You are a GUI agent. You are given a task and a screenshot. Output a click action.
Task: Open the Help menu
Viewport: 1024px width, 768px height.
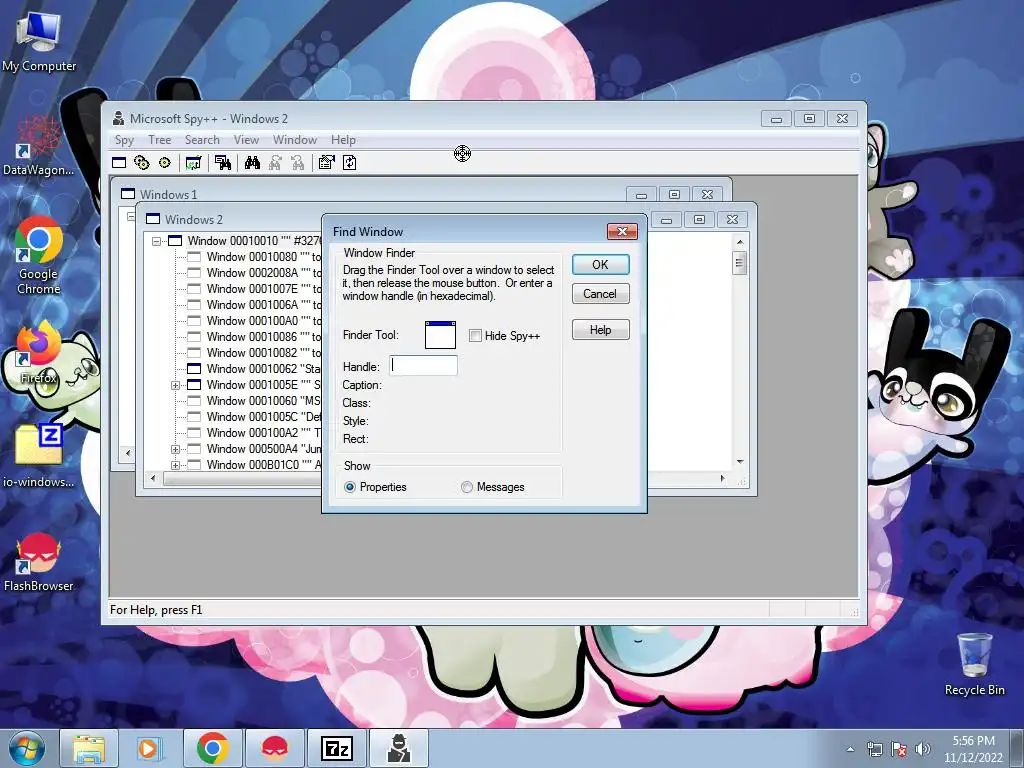(343, 140)
